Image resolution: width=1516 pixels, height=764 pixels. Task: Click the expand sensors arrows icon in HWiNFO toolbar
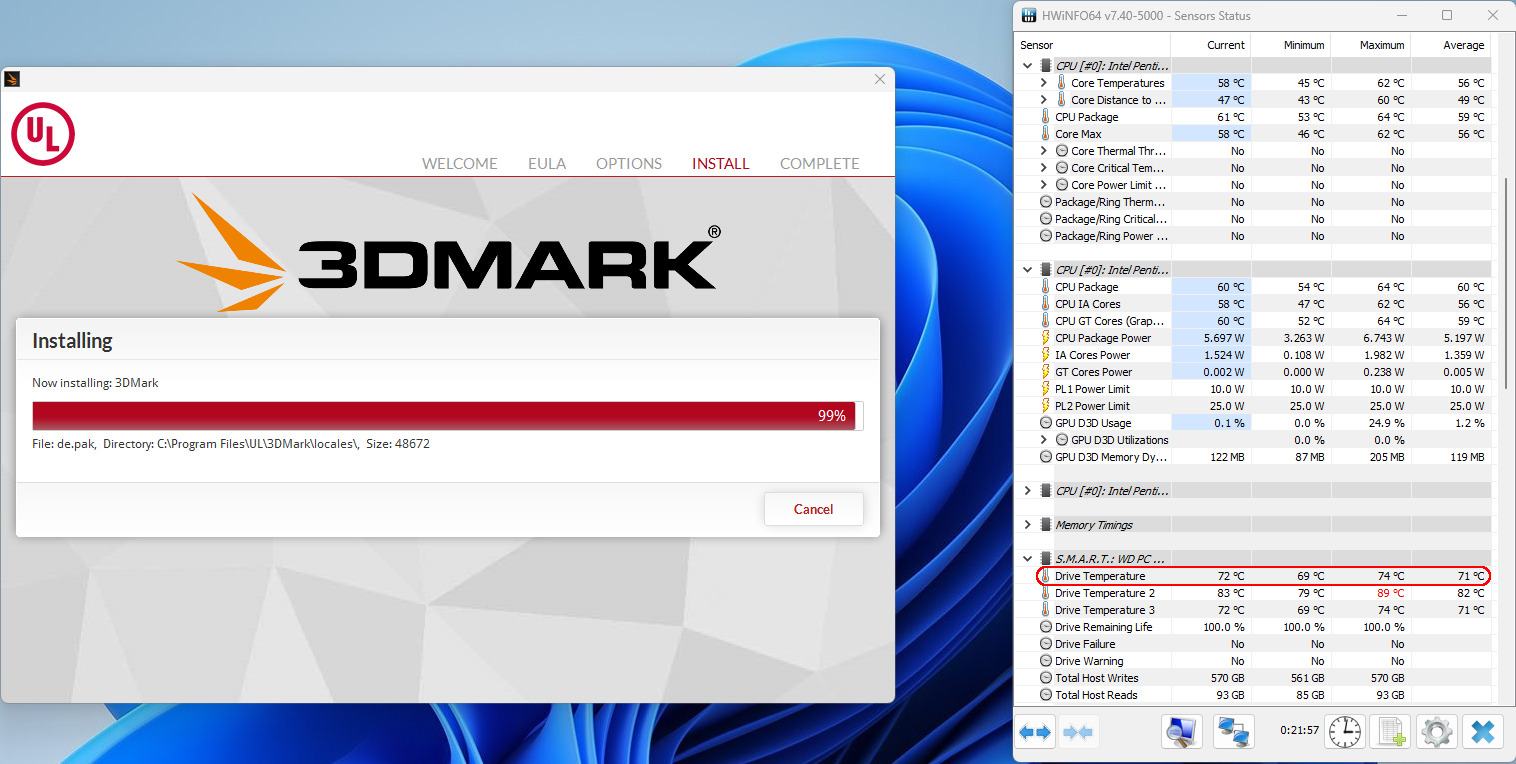tap(1036, 732)
